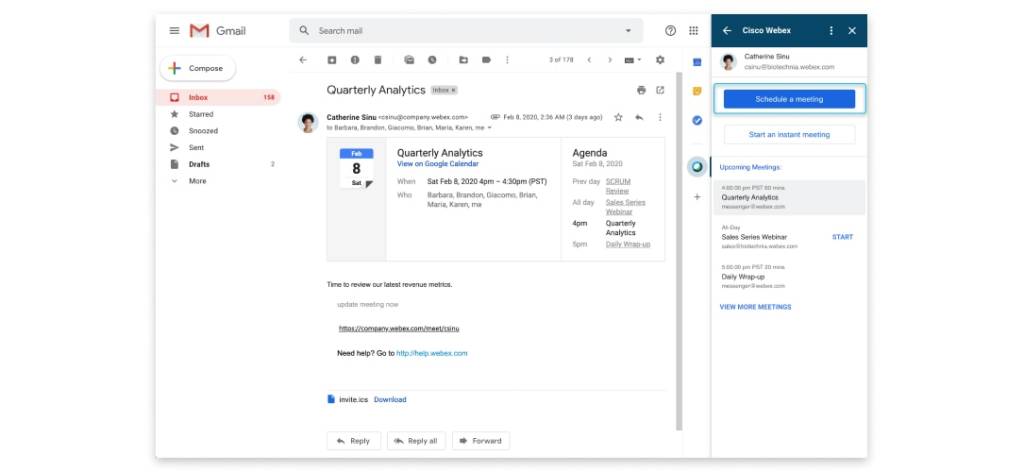
Task: Go back in Cisco Webex panel
Action: pyautogui.click(x=727, y=31)
